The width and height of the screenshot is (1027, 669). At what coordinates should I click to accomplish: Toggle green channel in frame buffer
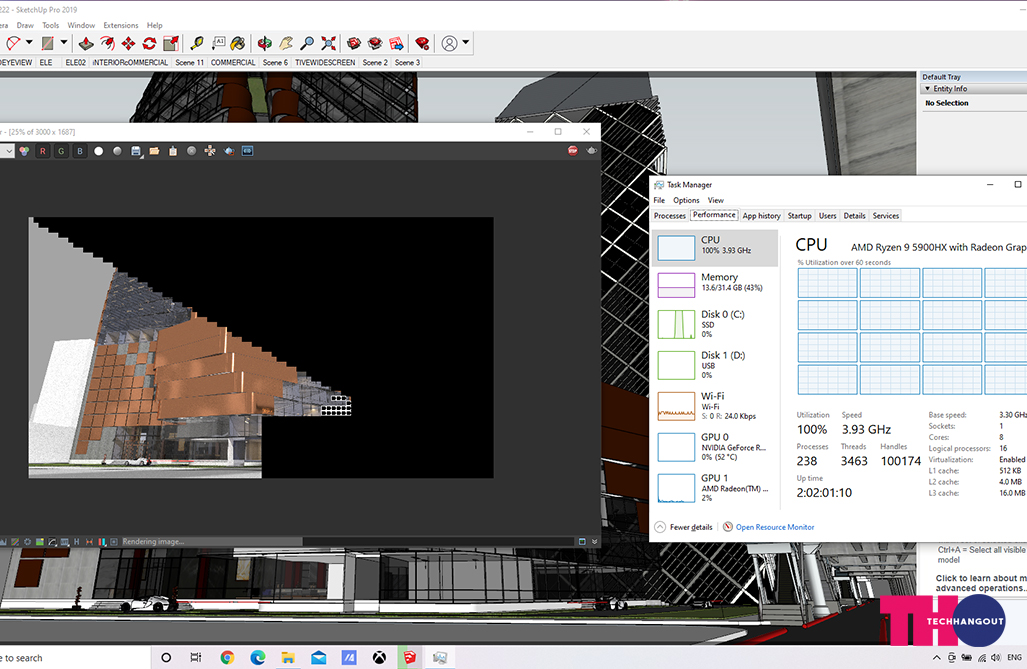pos(61,151)
